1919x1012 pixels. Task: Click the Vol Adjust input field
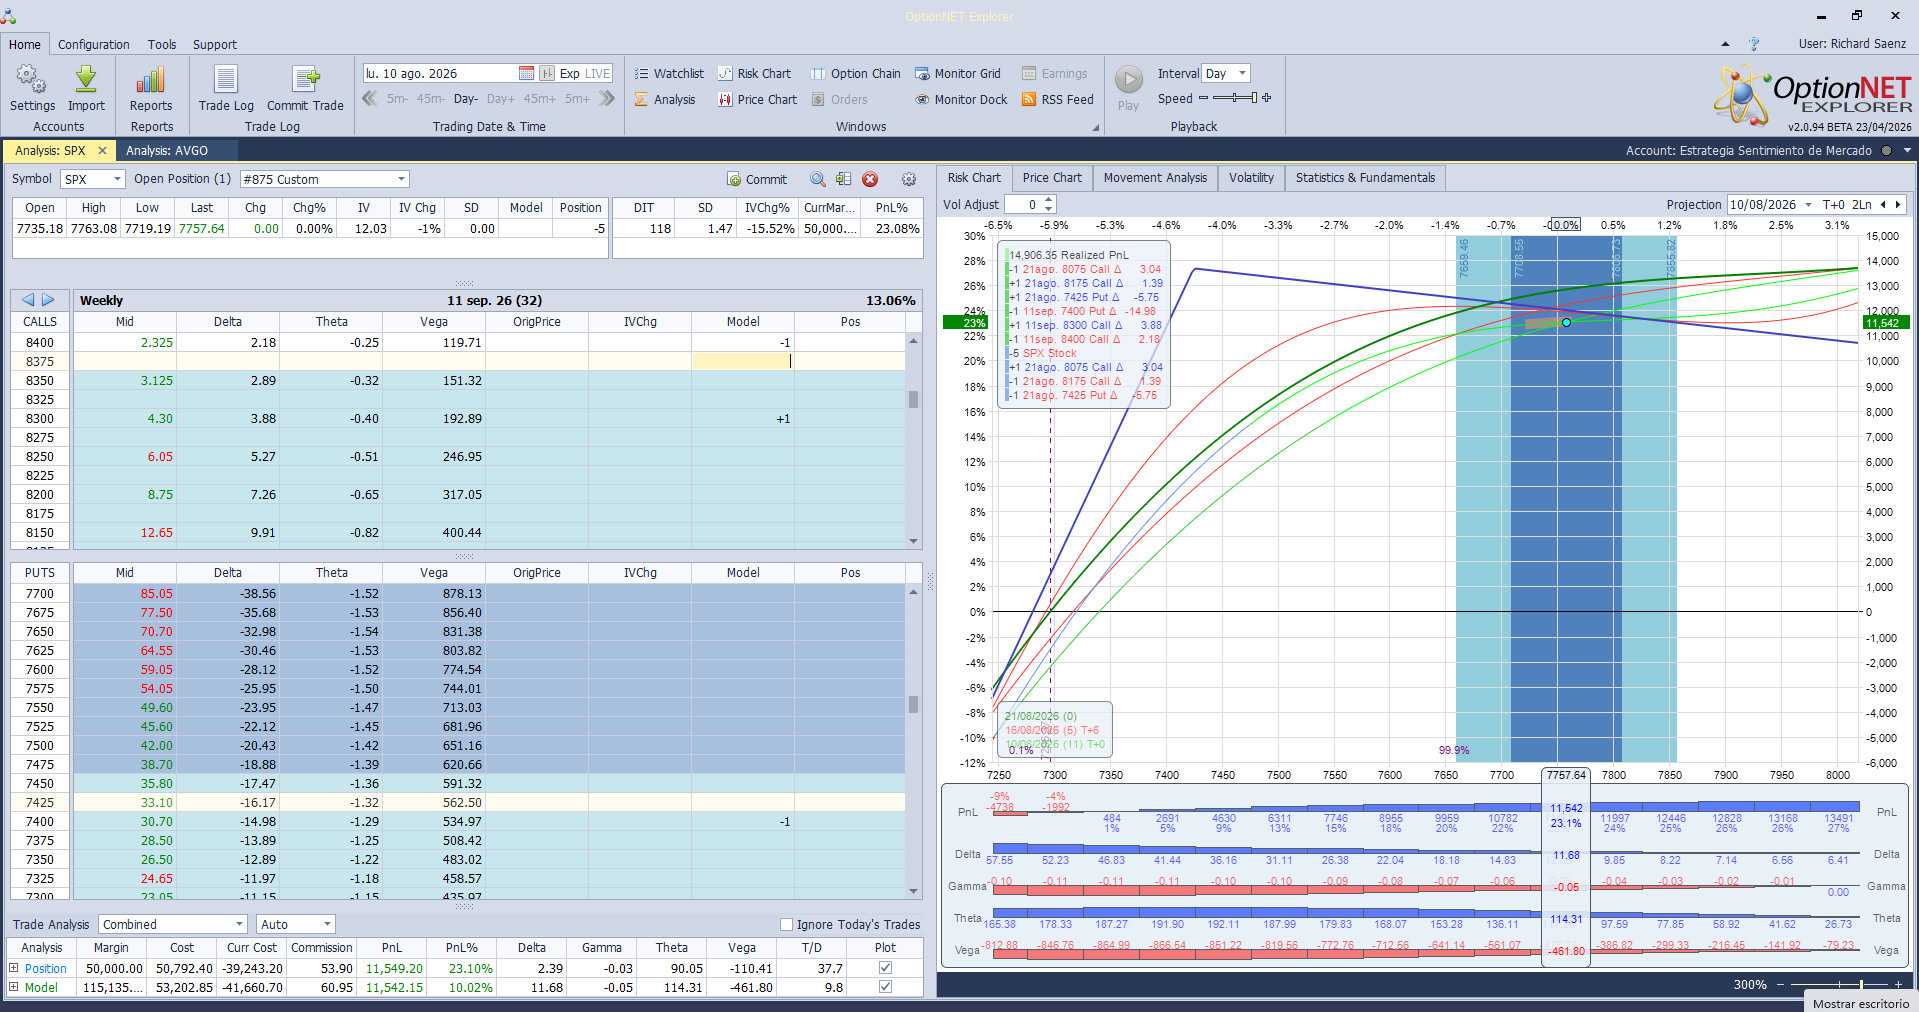tap(1023, 204)
